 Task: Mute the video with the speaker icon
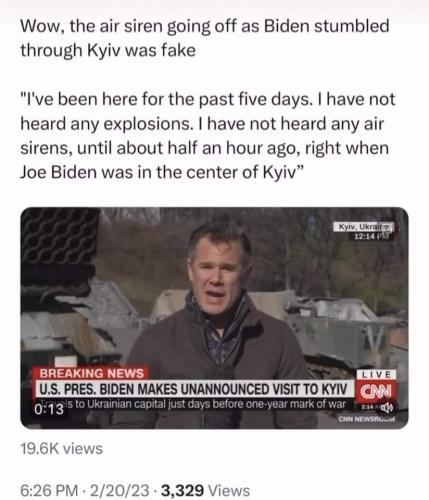click(387, 407)
